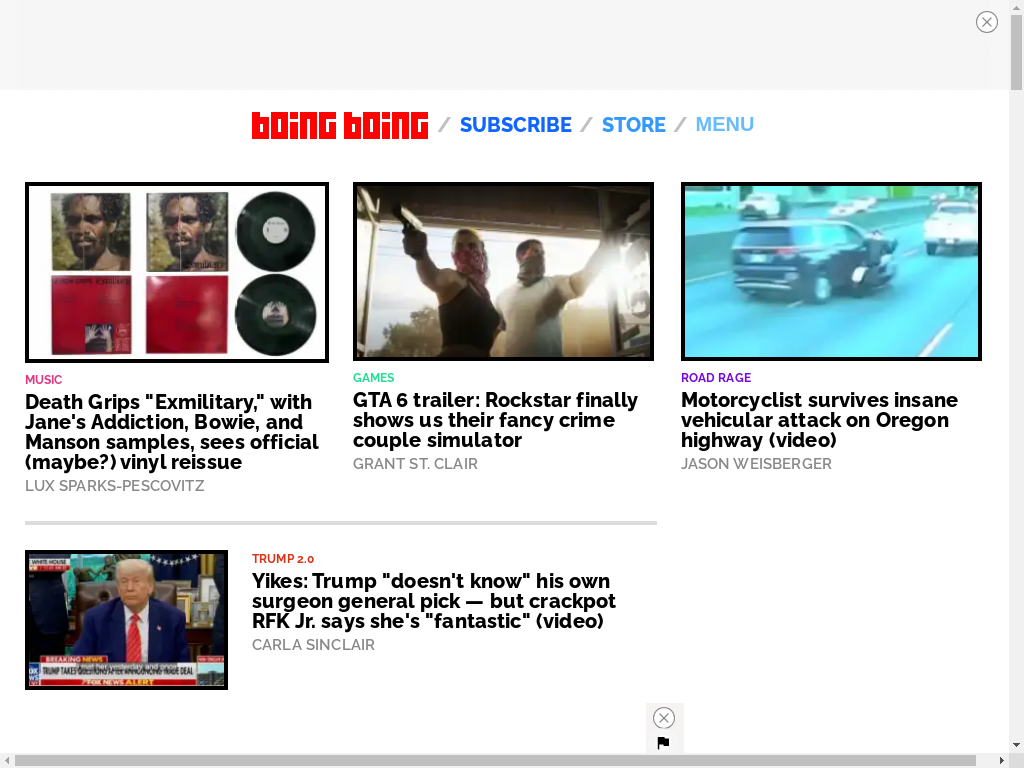Image resolution: width=1024 pixels, height=768 pixels.
Task: Open the SUBSCRIBE link
Action: click(515, 125)
